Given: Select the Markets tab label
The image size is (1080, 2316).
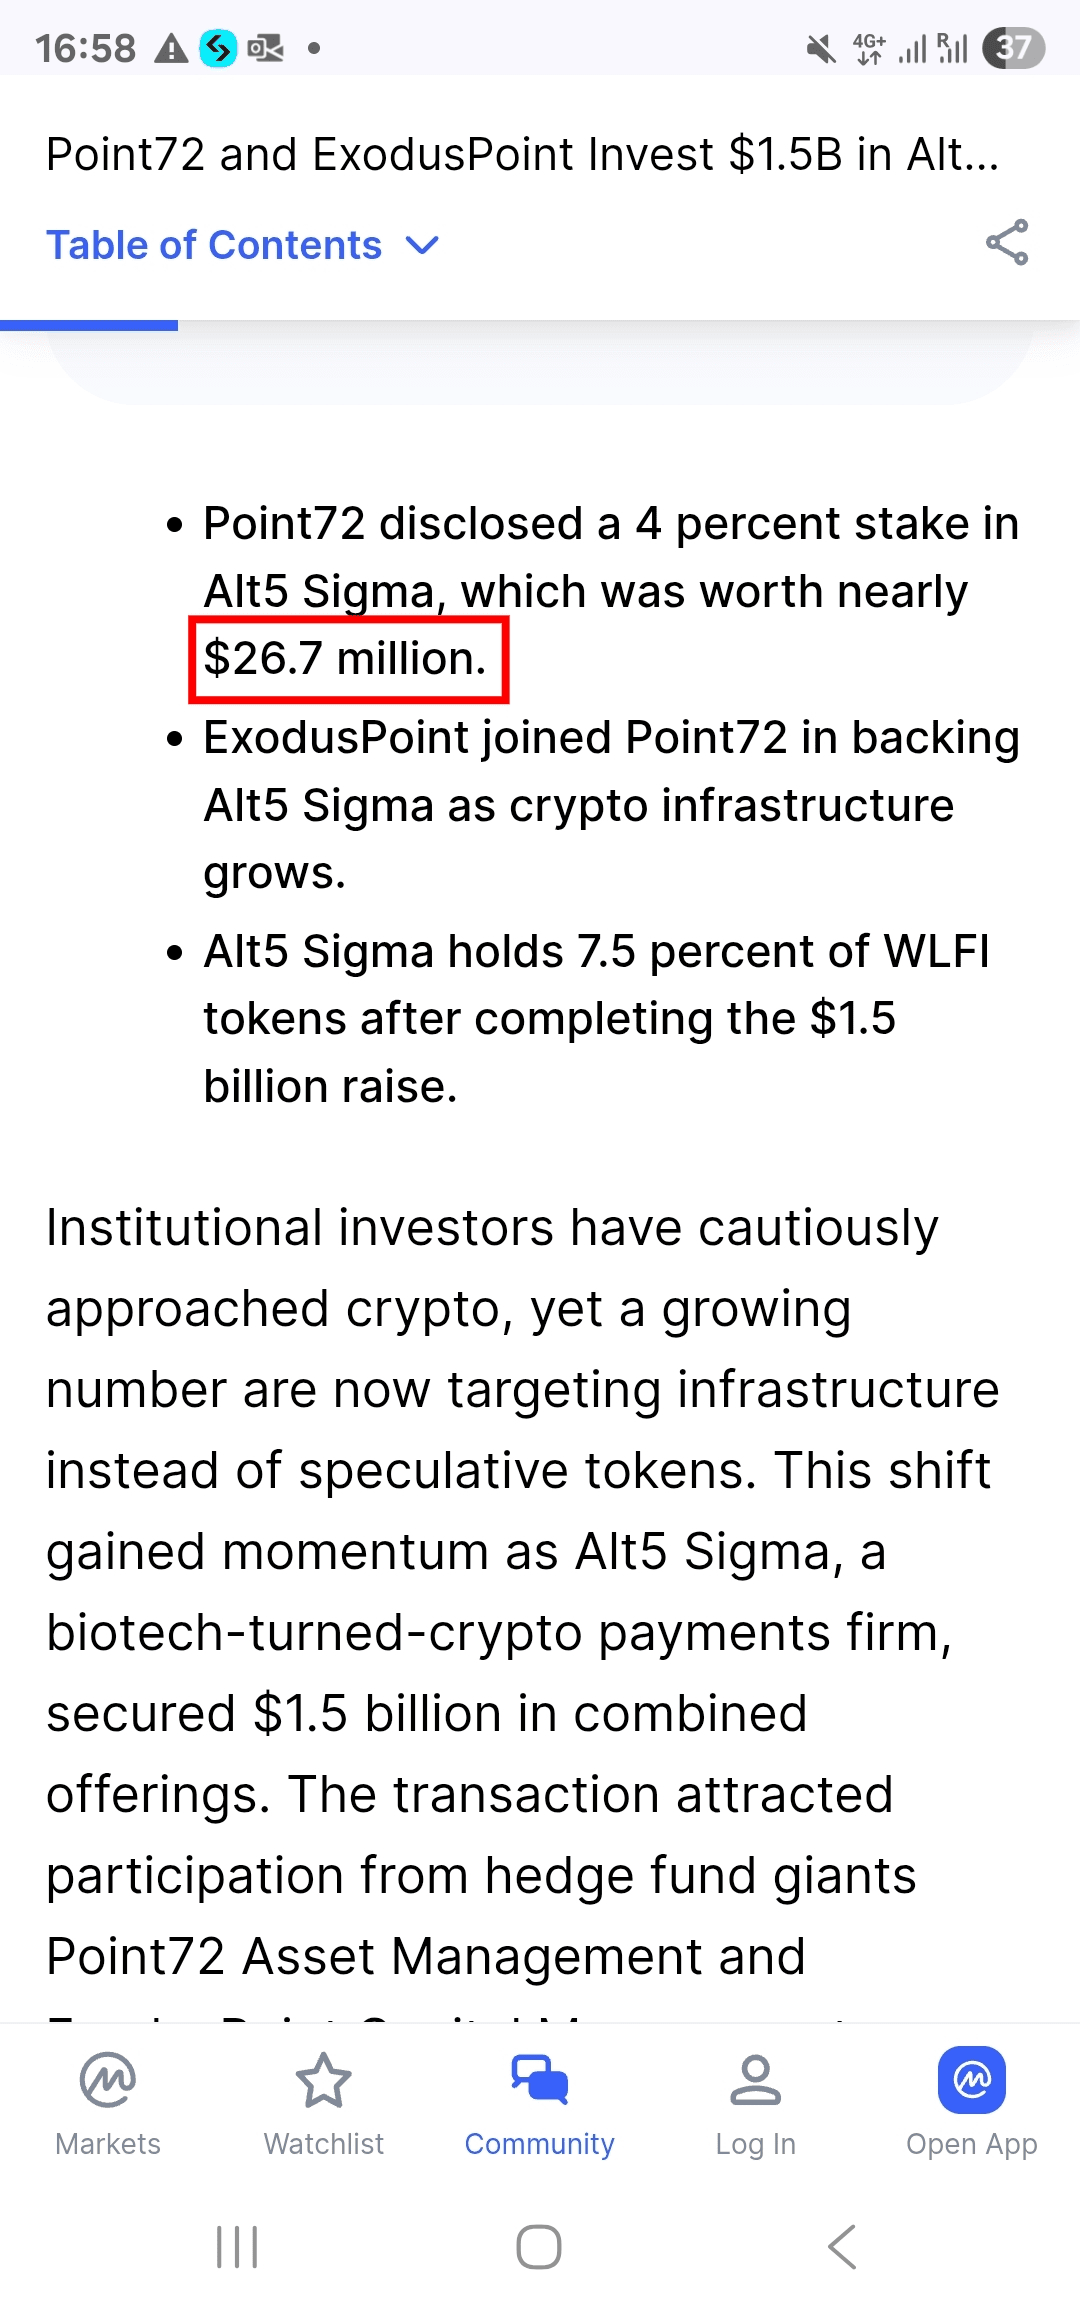Looking at the screenshot, I should point(108,2144).
